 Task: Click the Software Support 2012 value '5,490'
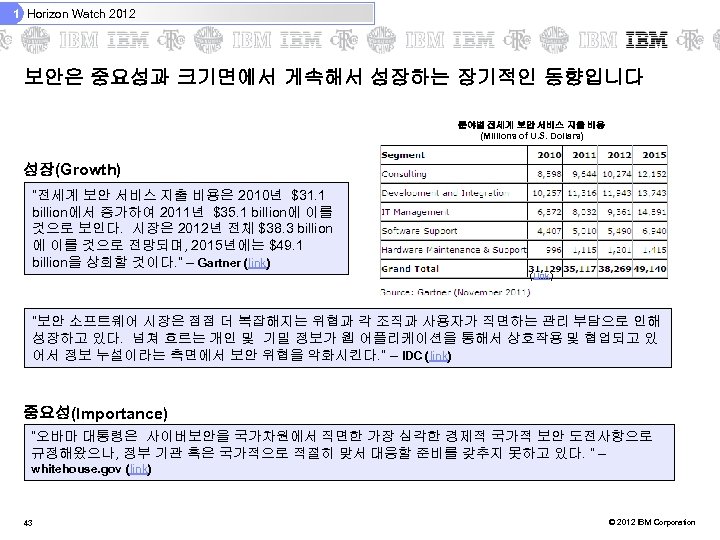coord(619,231)
